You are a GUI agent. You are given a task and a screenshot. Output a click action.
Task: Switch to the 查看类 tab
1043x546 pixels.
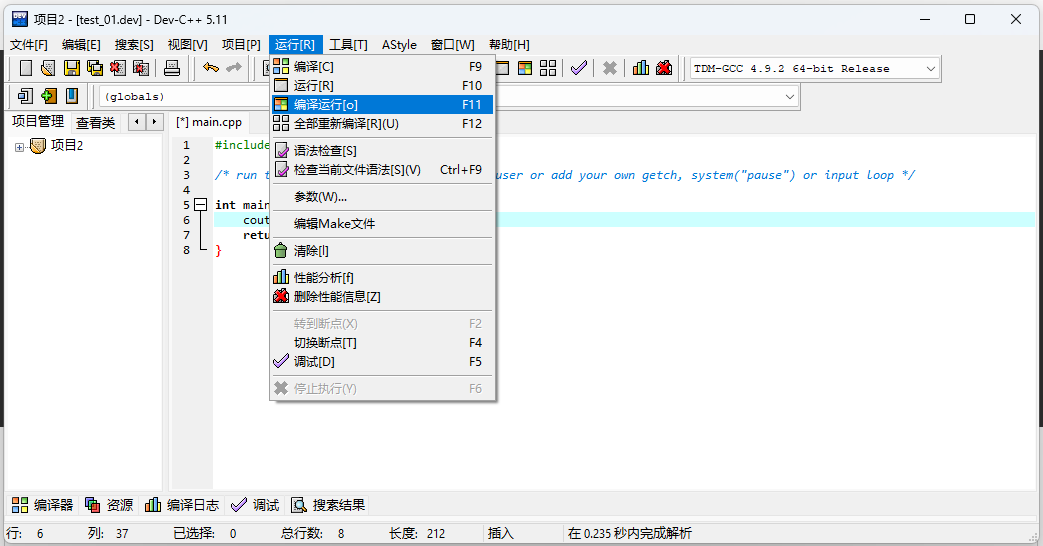coord(96,122)
